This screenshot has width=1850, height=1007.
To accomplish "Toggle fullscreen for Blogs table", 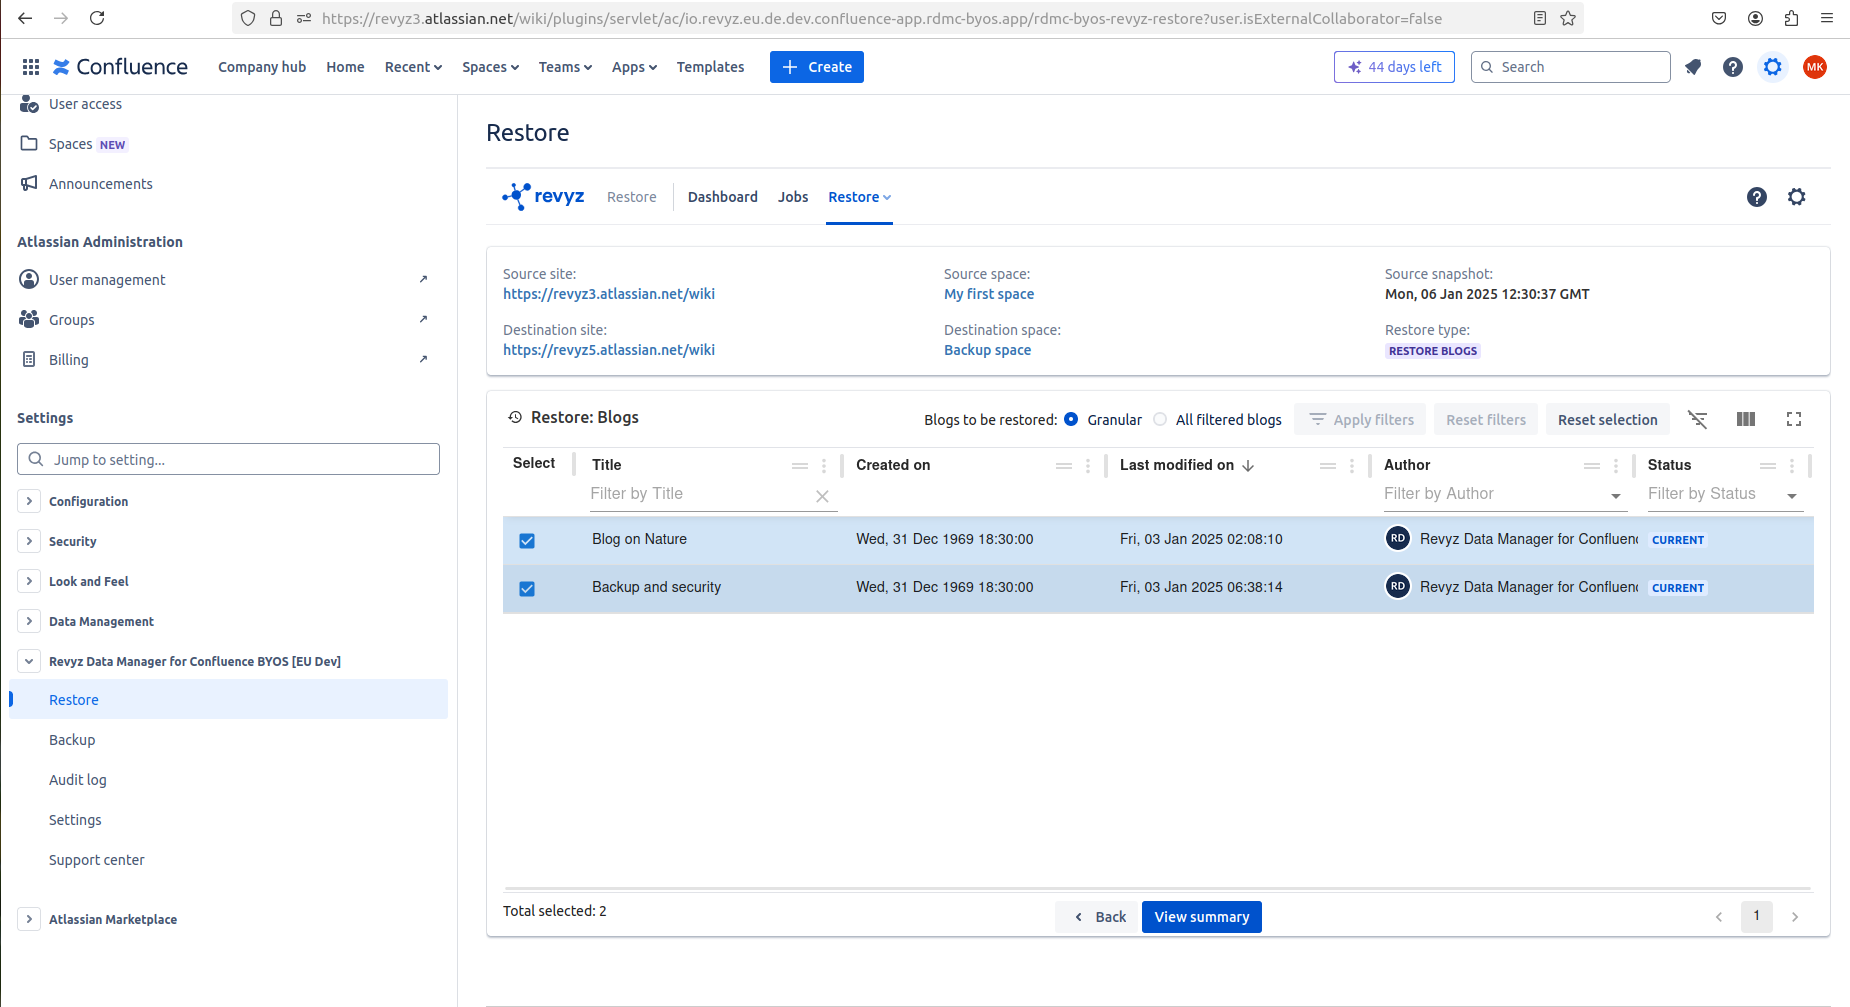I will (x=1794, y=419).
